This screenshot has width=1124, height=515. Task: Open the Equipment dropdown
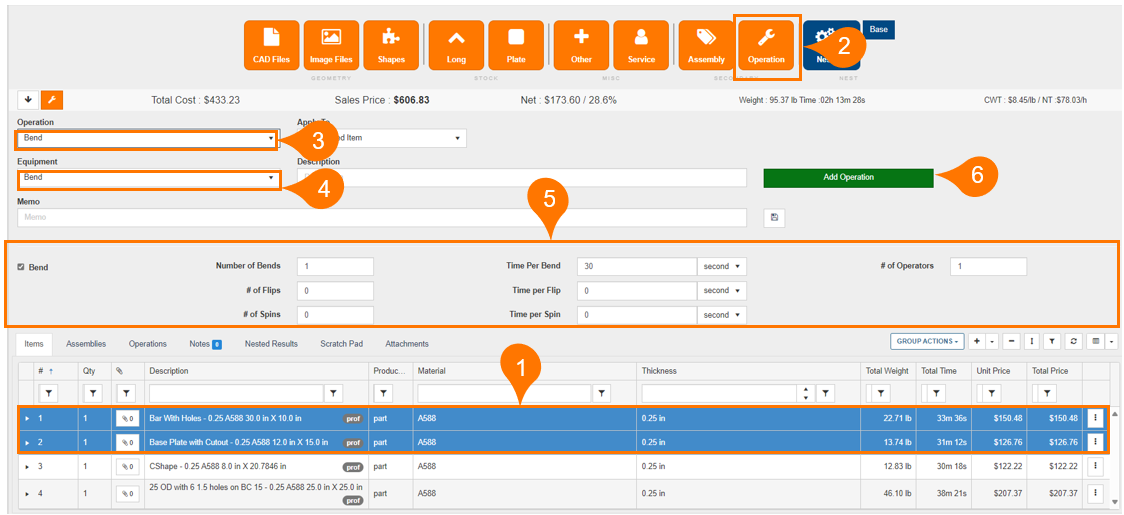149,178
